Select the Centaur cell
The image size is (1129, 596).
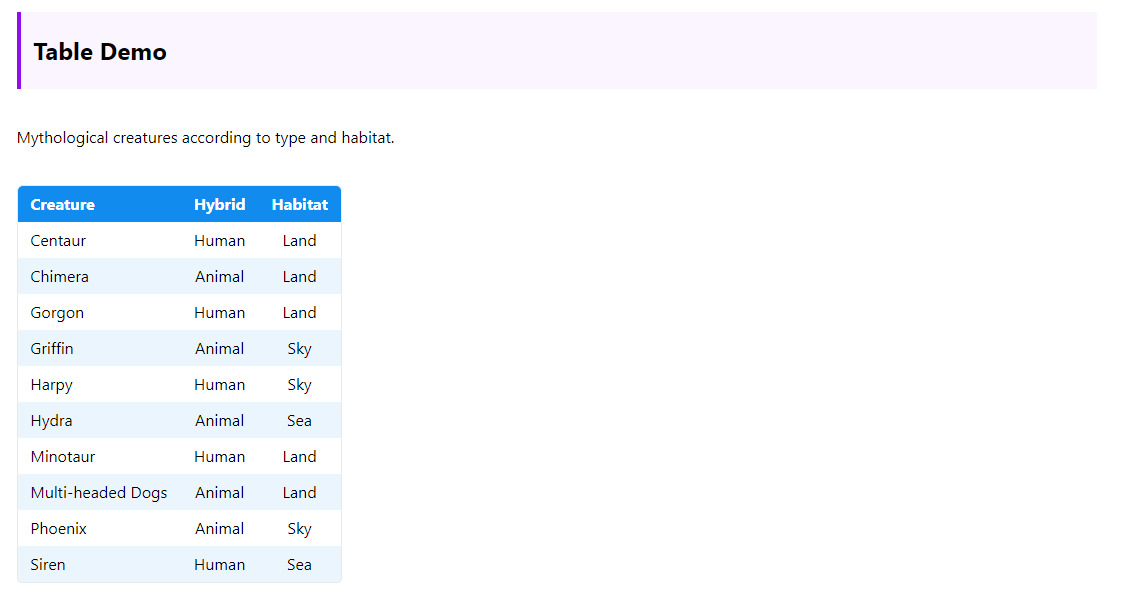click(58, 241)
